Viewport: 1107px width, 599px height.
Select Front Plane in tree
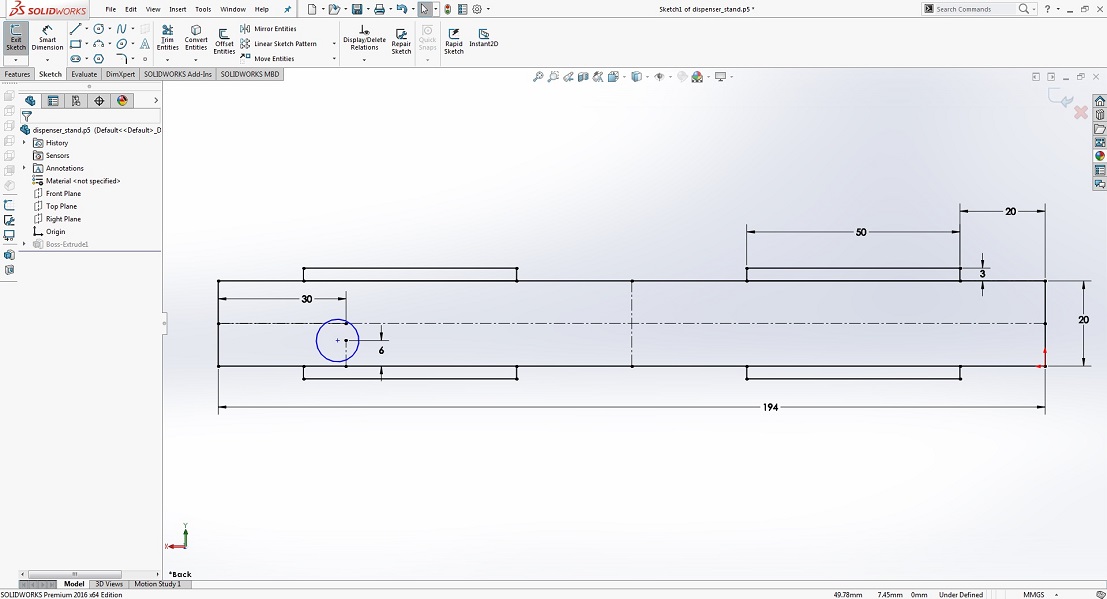click(x=57, y=194)
